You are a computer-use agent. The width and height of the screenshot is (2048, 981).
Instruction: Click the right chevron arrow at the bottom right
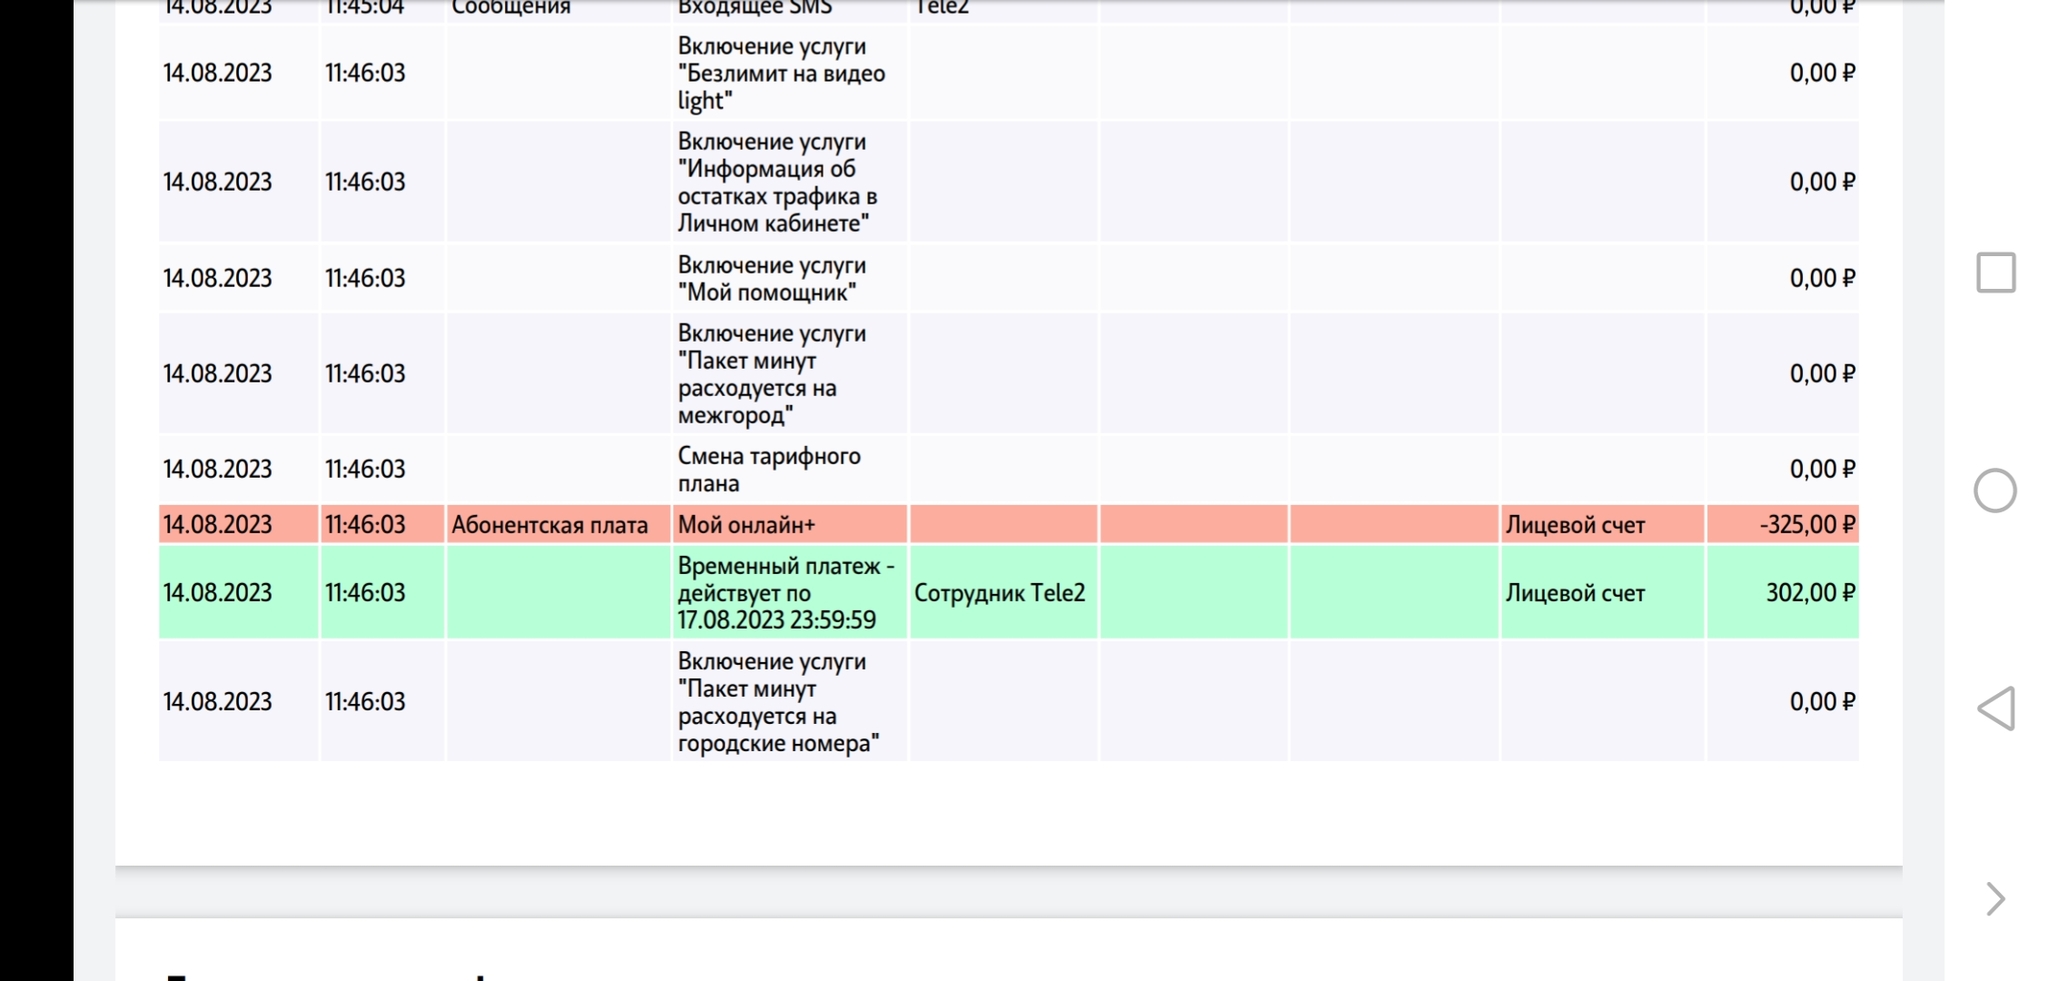click(1995, 899)
